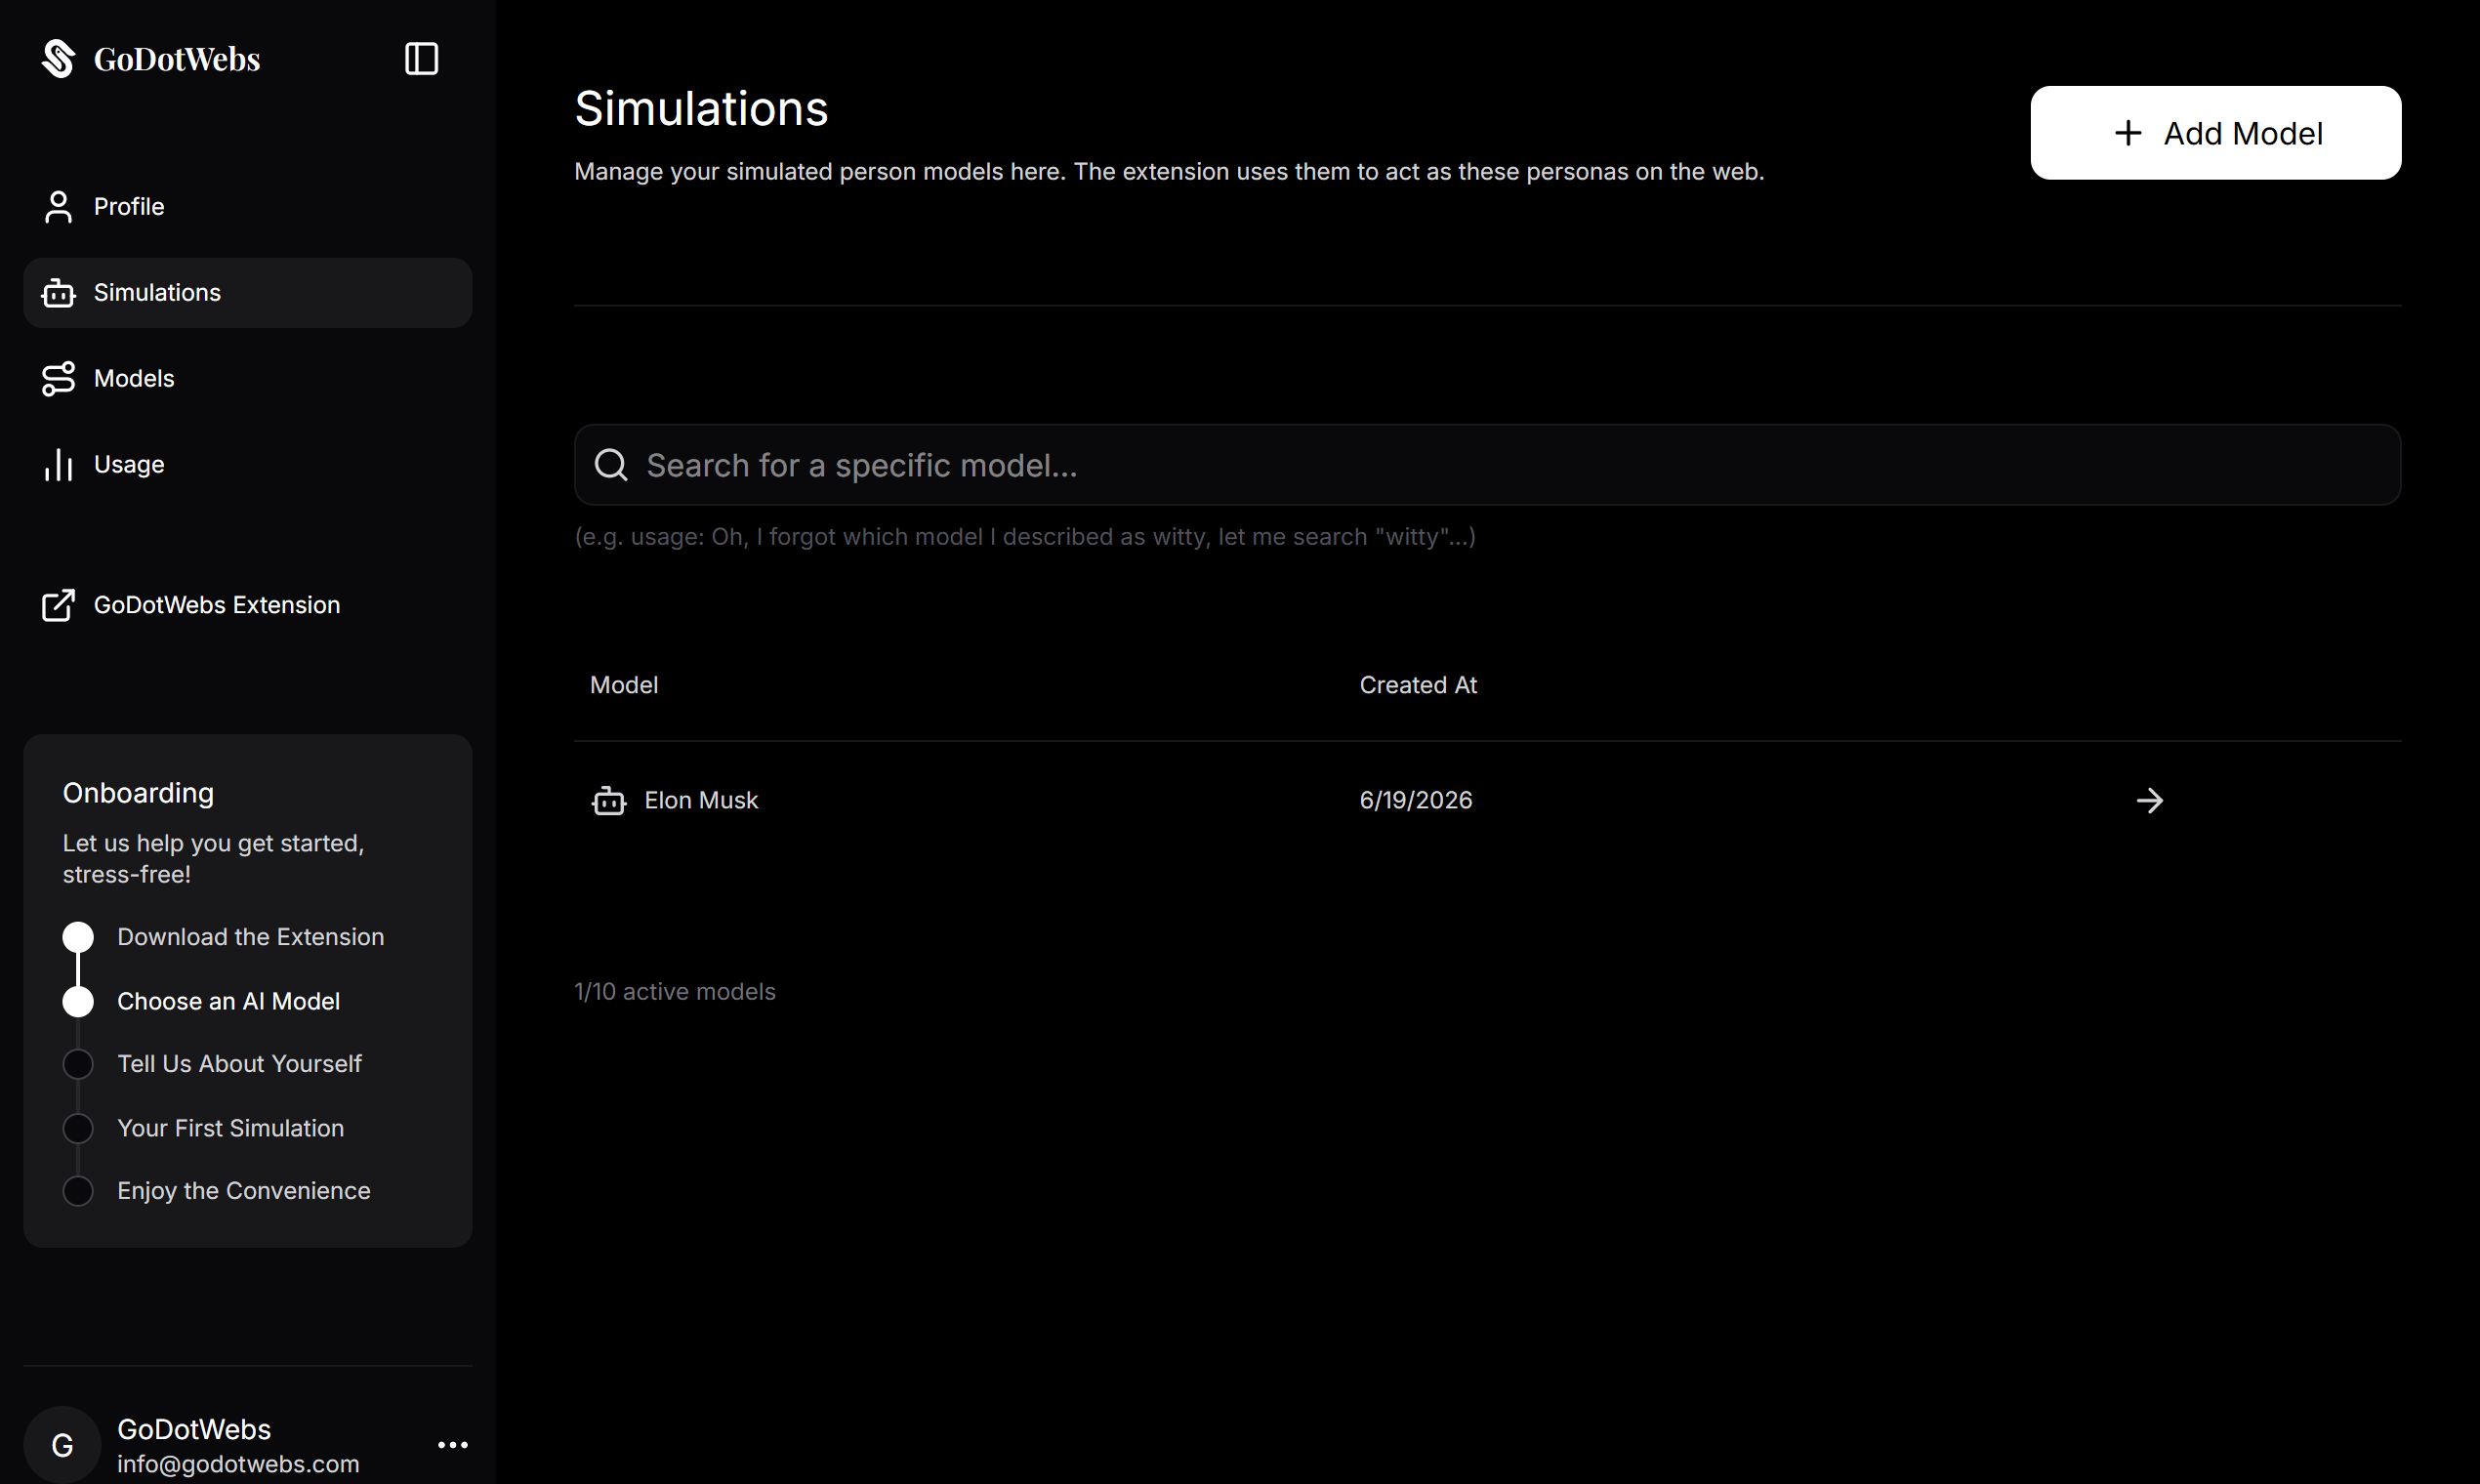The width and height of the screenshot is (2480, 1484).
Task: Click the search magnifier icon
Action: 611,465
